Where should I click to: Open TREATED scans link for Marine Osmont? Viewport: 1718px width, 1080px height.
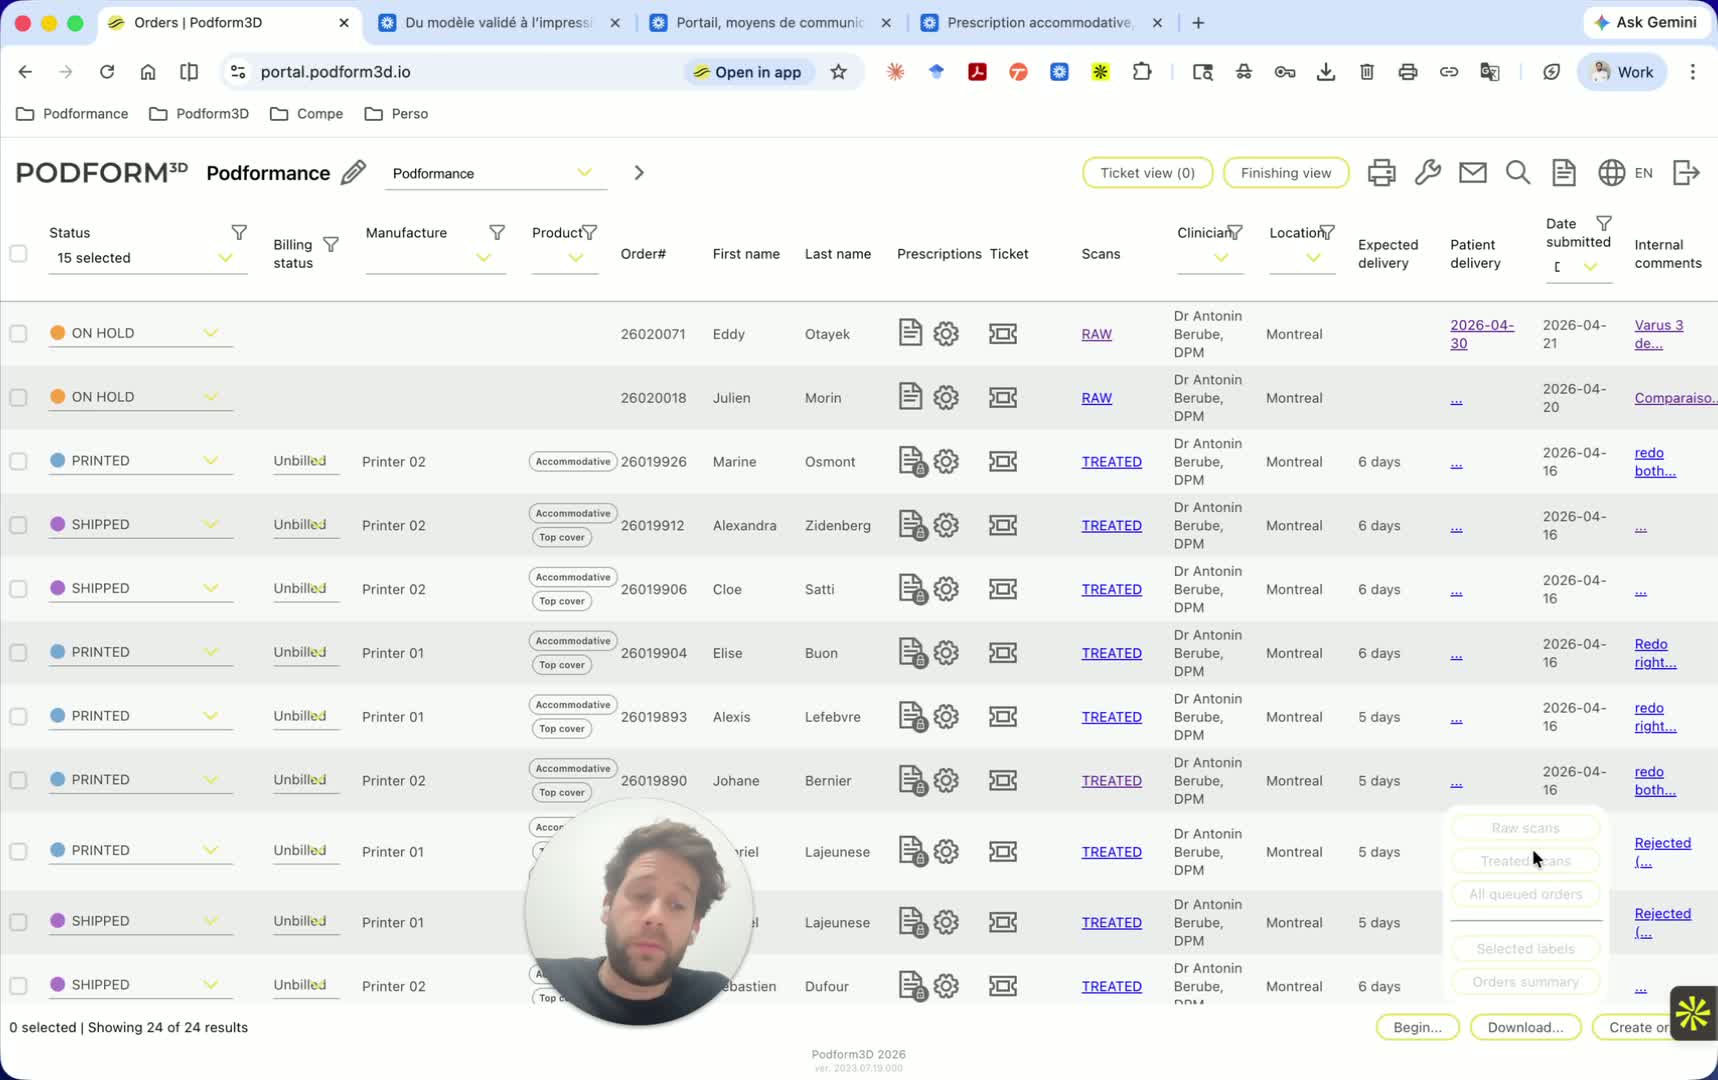(1111, 462)
